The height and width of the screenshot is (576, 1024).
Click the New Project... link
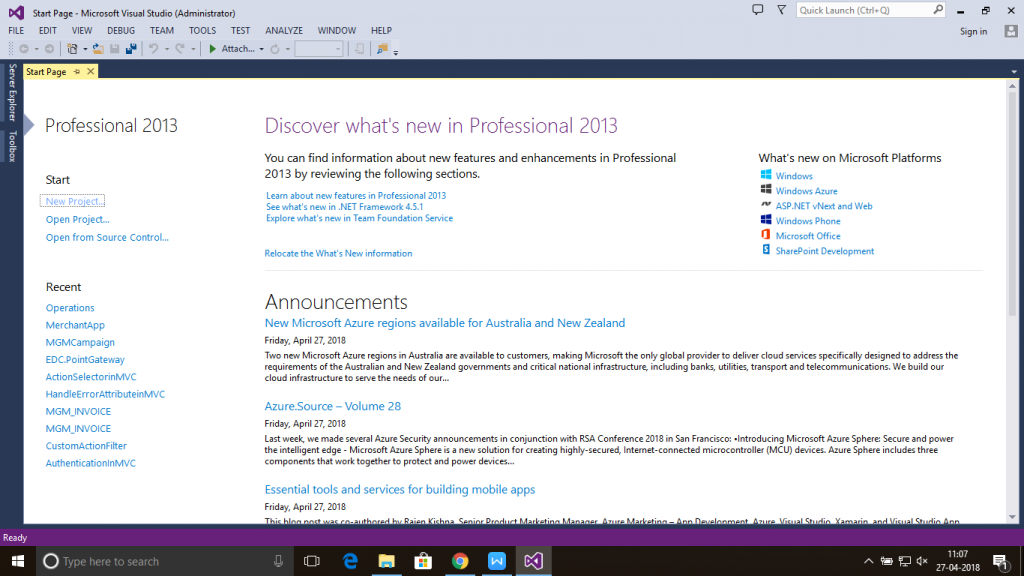pyautogui.click(x=74, y=201)
